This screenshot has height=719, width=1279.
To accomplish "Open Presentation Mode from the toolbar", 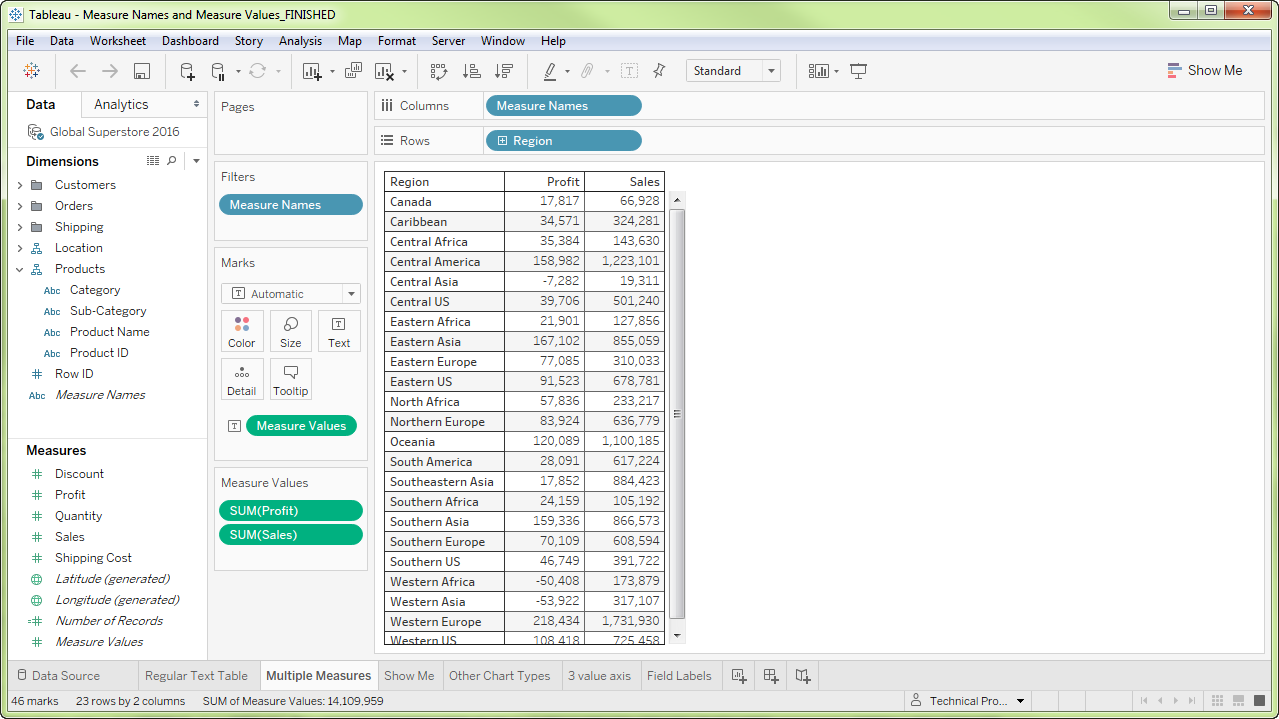I will (x=858, y=71).
